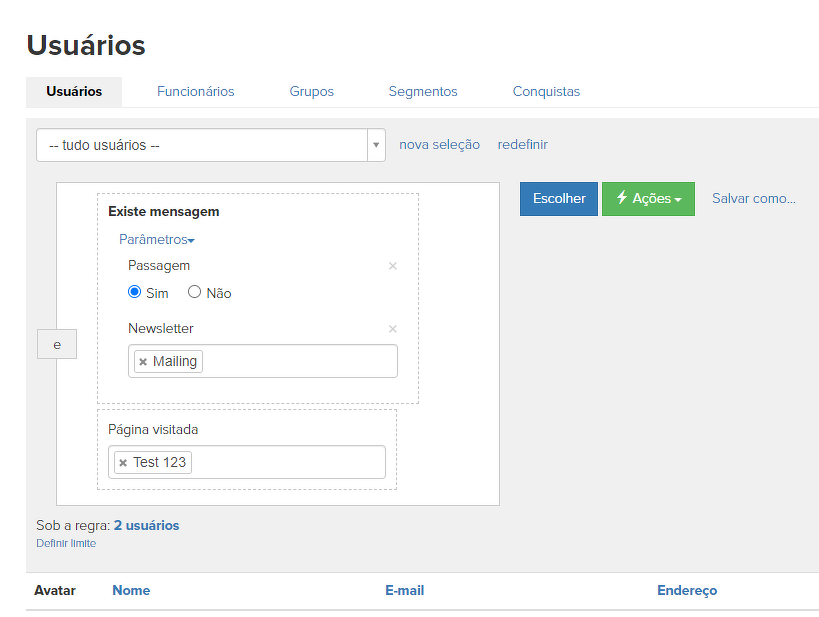Open the Conquistas tab
This screenshot has height=617, width=819.
[546, 92]
